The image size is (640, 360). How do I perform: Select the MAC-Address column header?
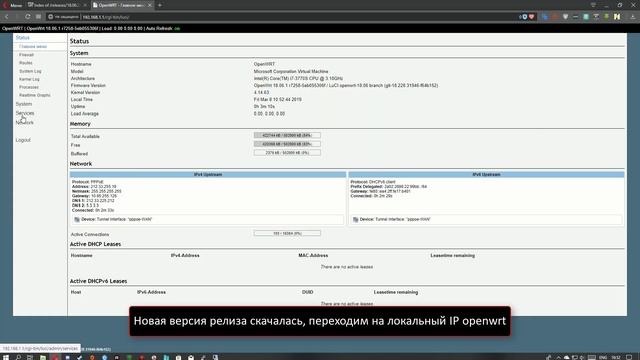pyautogui.click(x=313, y=256)
